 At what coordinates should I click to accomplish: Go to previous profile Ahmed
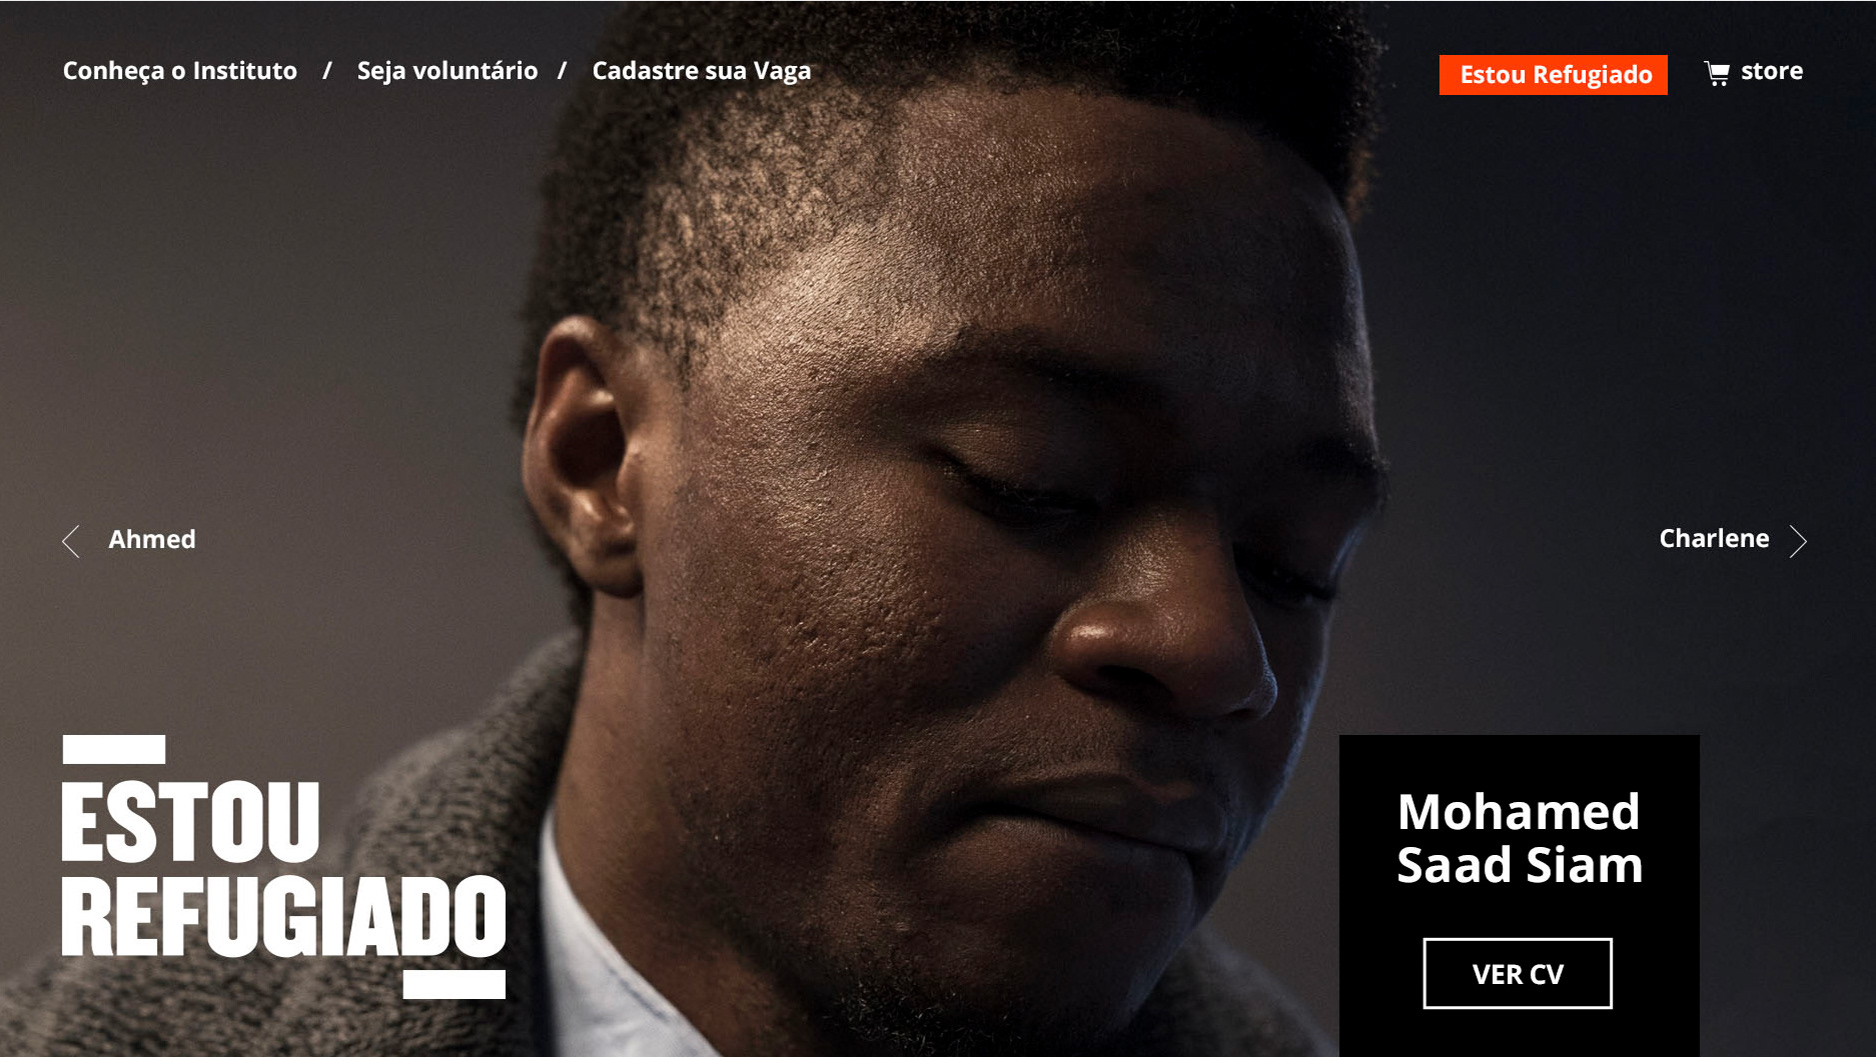[x=152, y=539]
